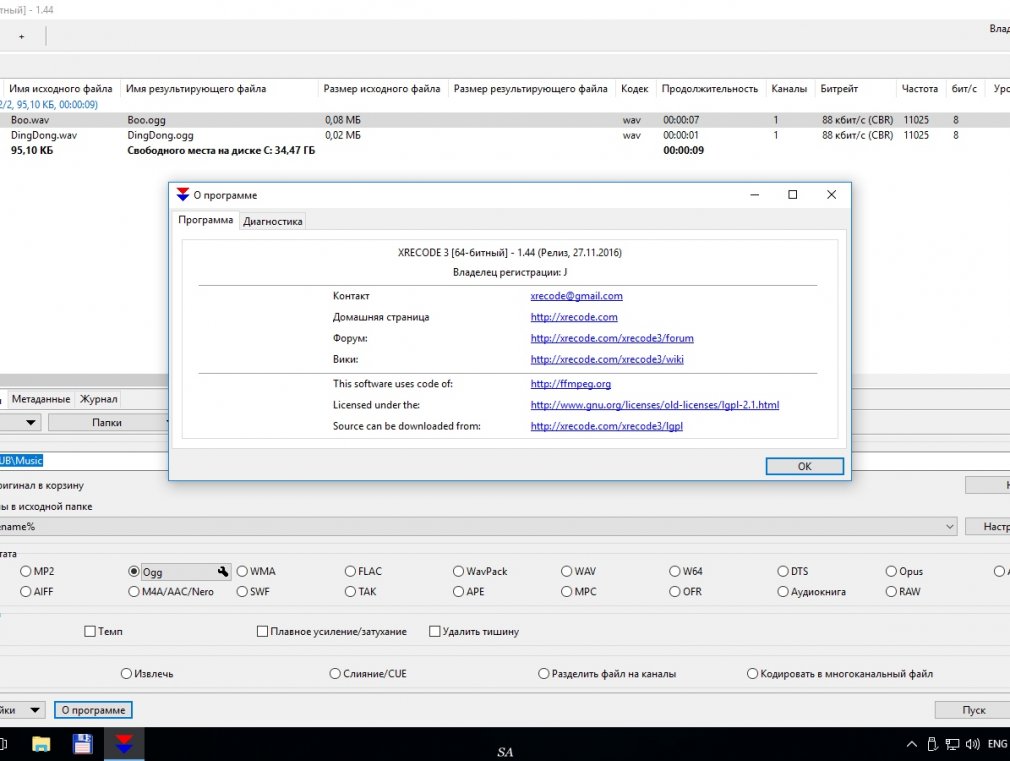Select the DingDong.wav file row
Viewport: 1010px width, 761px height.
505,135
